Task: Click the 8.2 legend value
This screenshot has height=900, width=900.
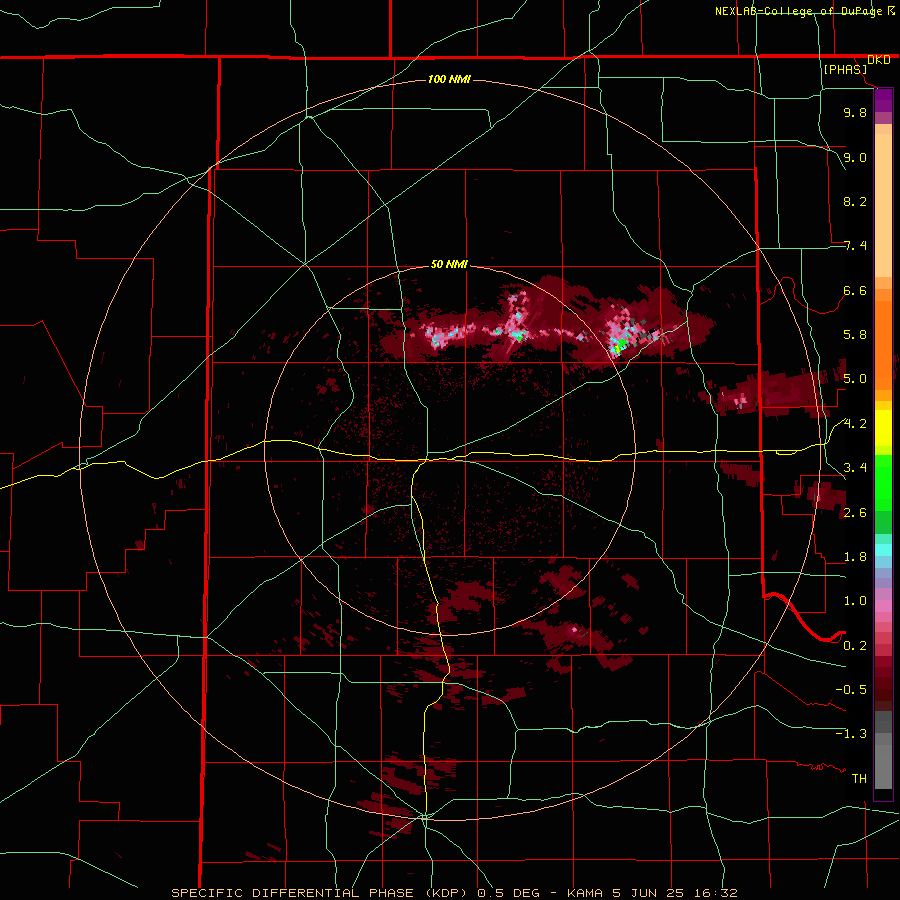Action: pos(855,201)
